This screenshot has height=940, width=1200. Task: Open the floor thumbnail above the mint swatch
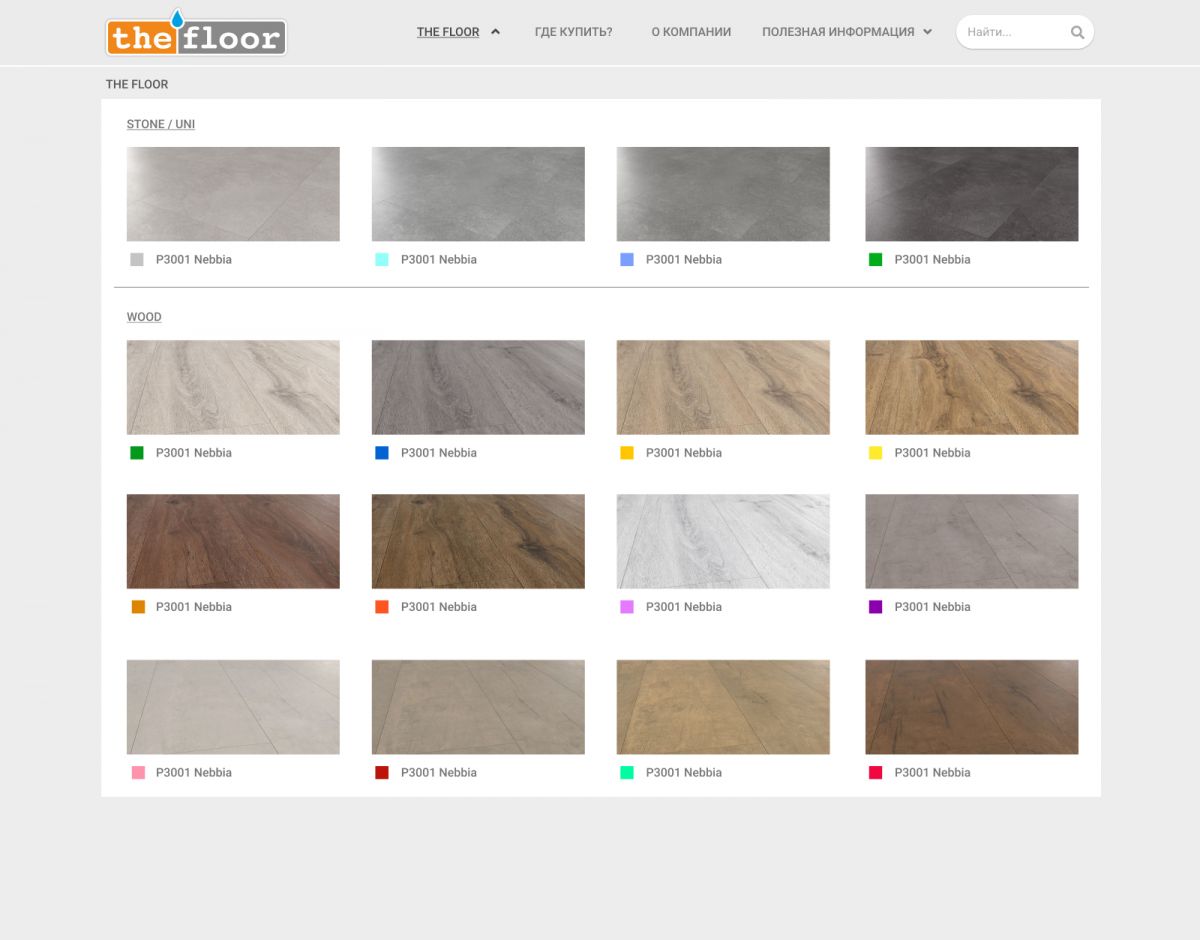(723, 707)
